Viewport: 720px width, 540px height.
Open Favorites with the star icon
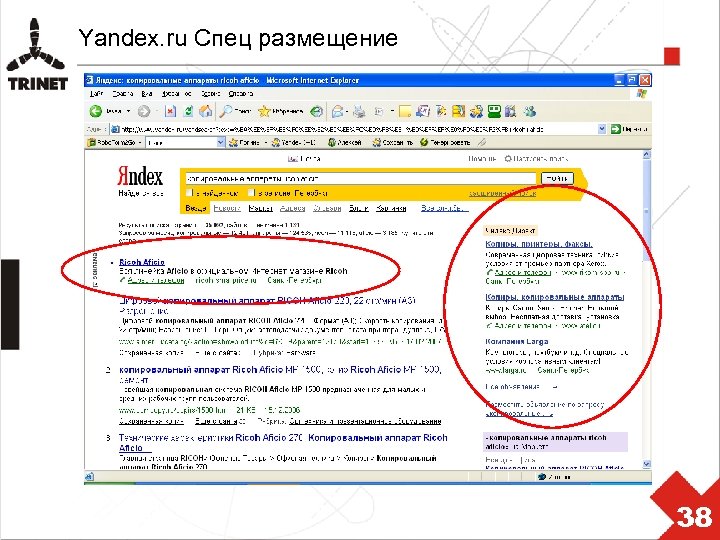[281, 111]
